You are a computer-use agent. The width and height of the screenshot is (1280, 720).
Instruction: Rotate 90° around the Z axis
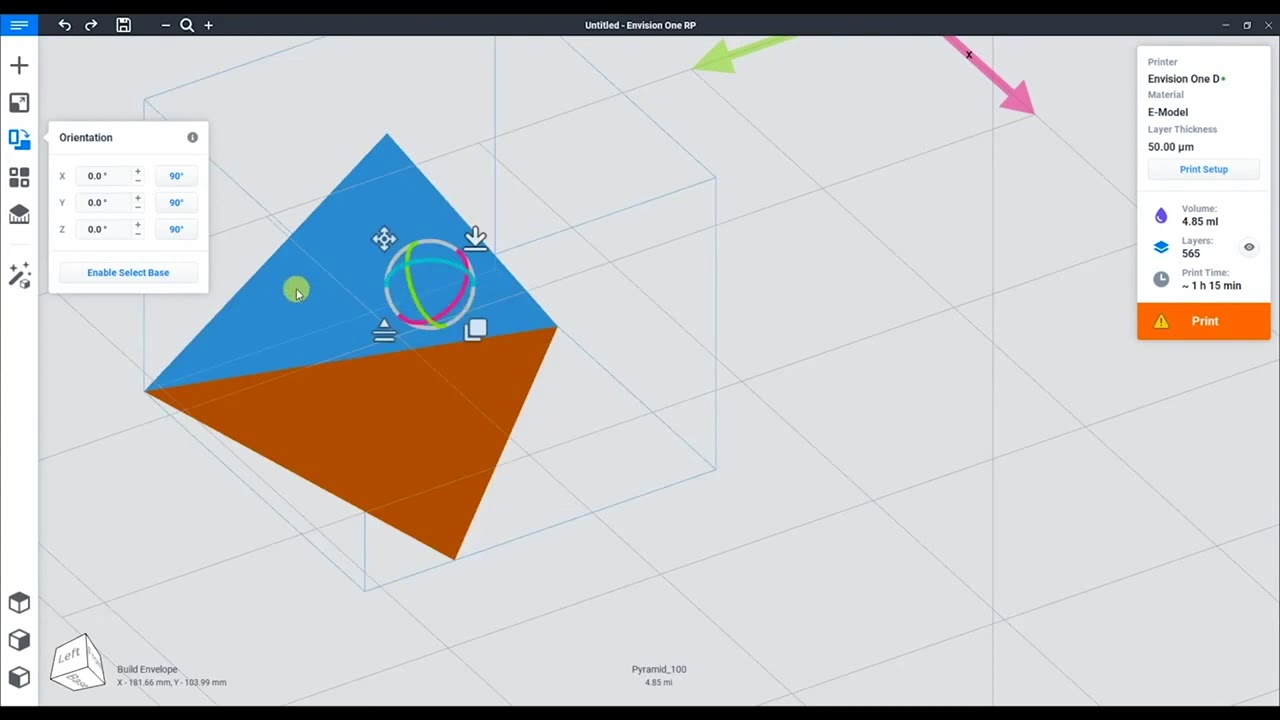click(x=176, y=229)
